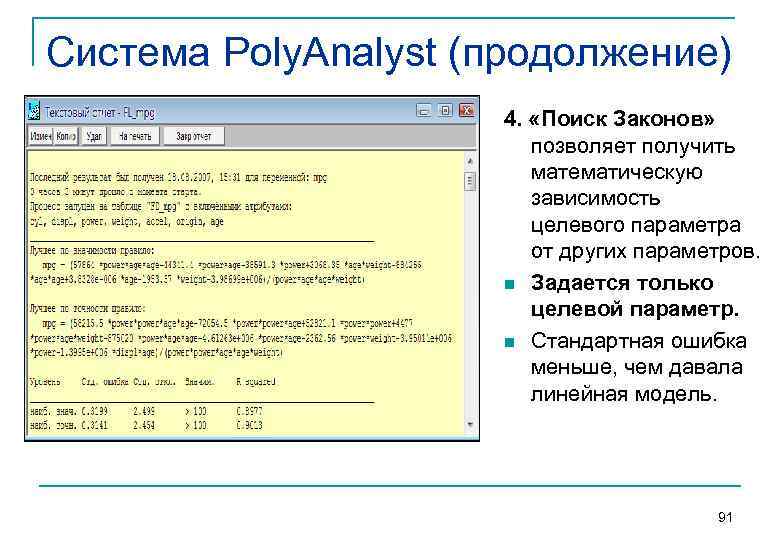Click the Текстовый отчет - FL_mpg title text
This screenshot has height=540, width=780.
tap(99, 113)
